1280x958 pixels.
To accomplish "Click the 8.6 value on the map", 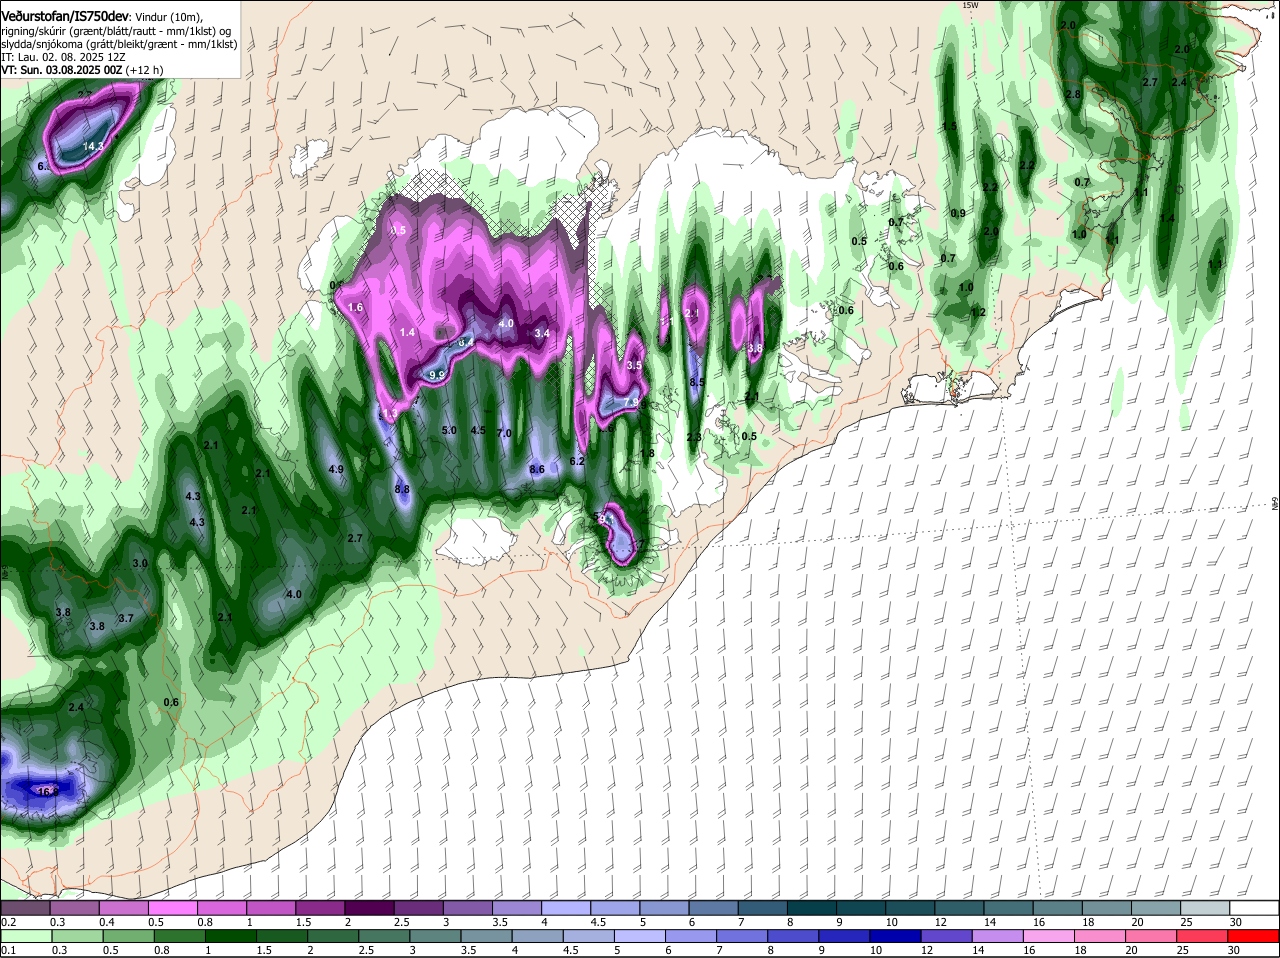I will (x=537, y=469).
